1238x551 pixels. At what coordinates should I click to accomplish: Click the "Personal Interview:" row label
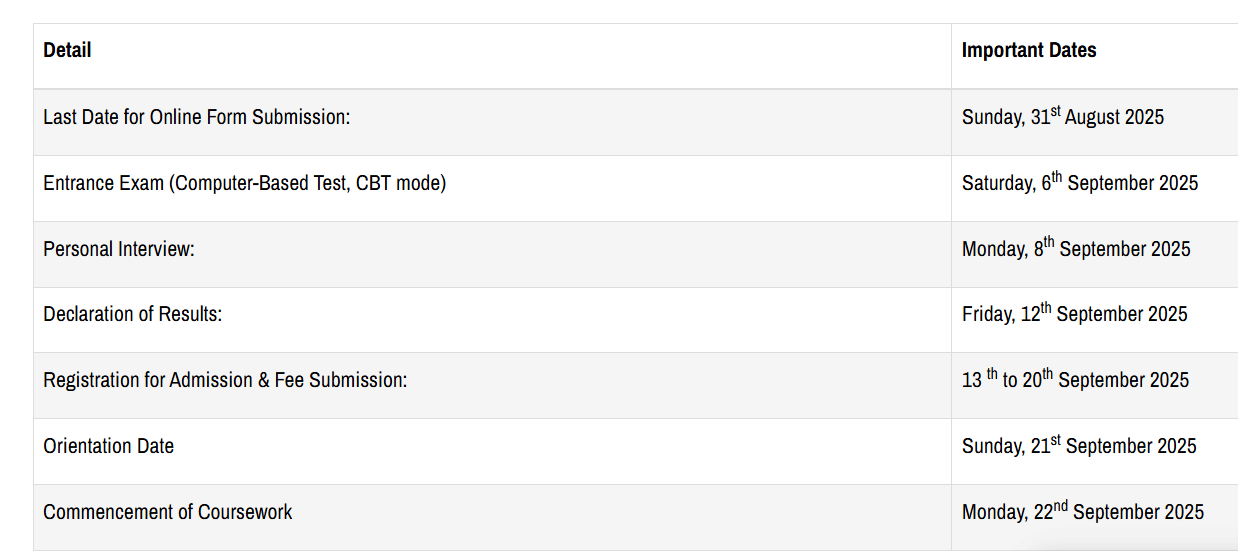pyautogui.click(x=119, y=249)
